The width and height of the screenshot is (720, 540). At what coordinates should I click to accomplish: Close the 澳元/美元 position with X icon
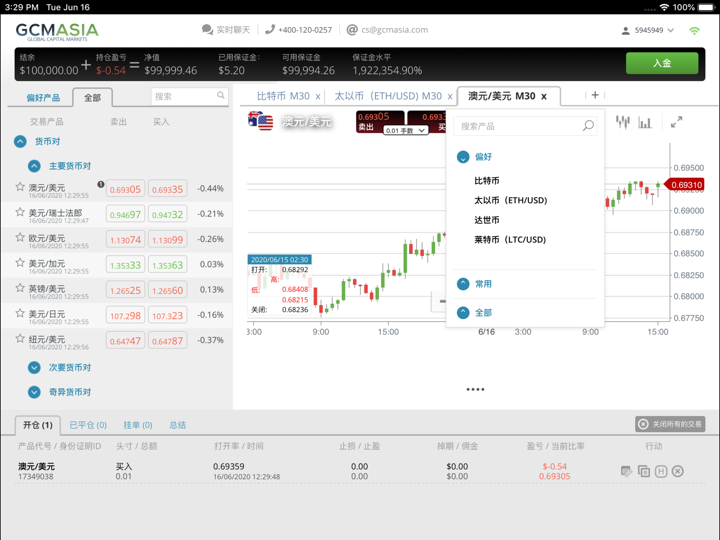coord(678,471)
